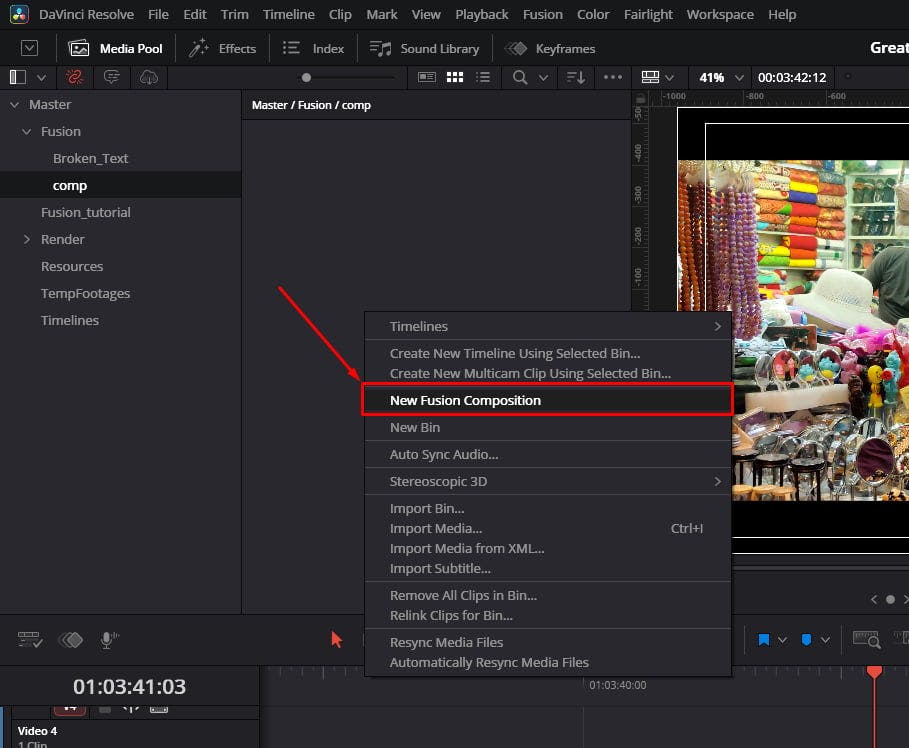
Task: Open the Fusion menu in menu bar
Action: [542, 14]
